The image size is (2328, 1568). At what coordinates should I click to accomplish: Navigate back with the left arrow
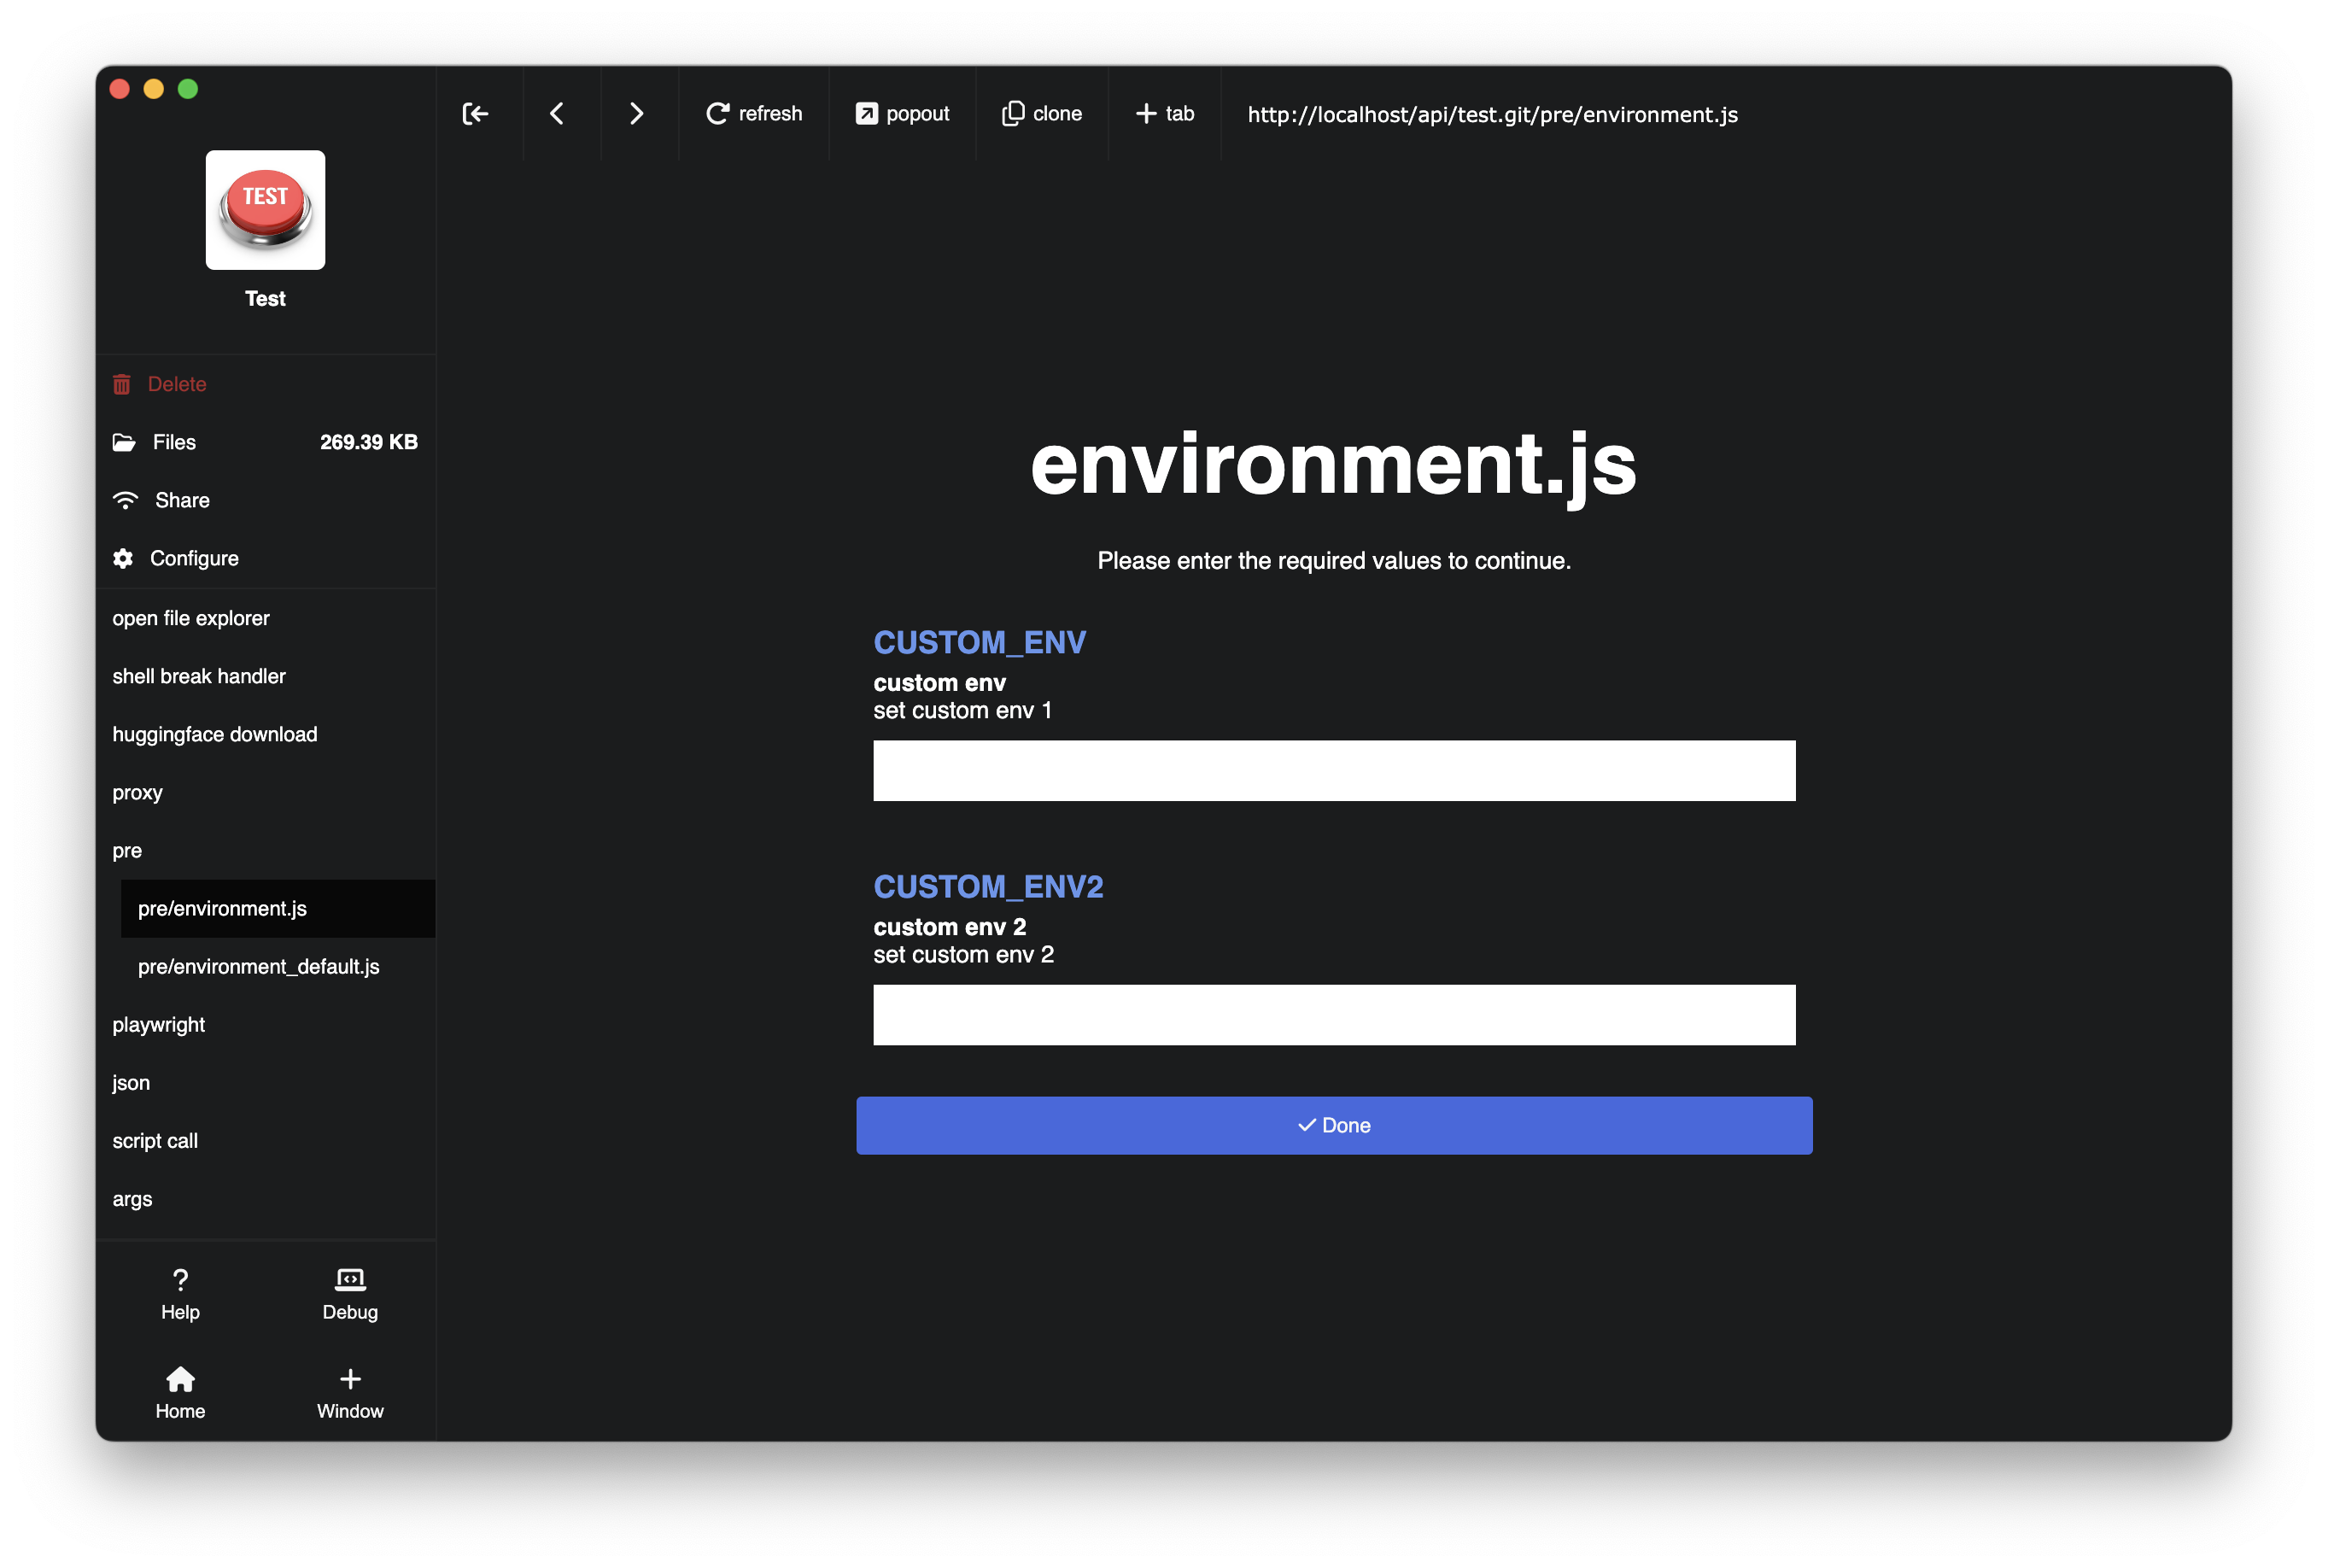(557, 113)
